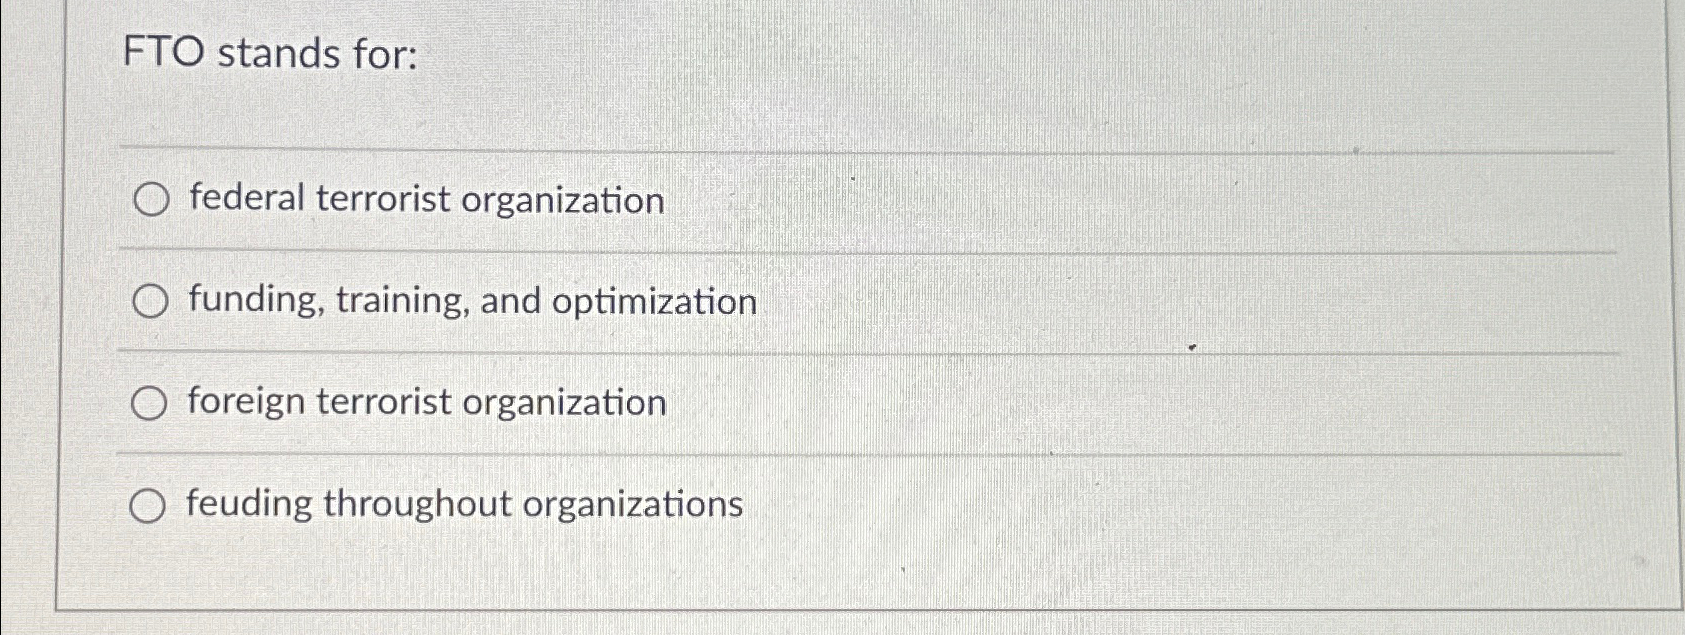Select the 'federal terrorist organization' radio button
1685x635 pixels.
coord(150,200)
